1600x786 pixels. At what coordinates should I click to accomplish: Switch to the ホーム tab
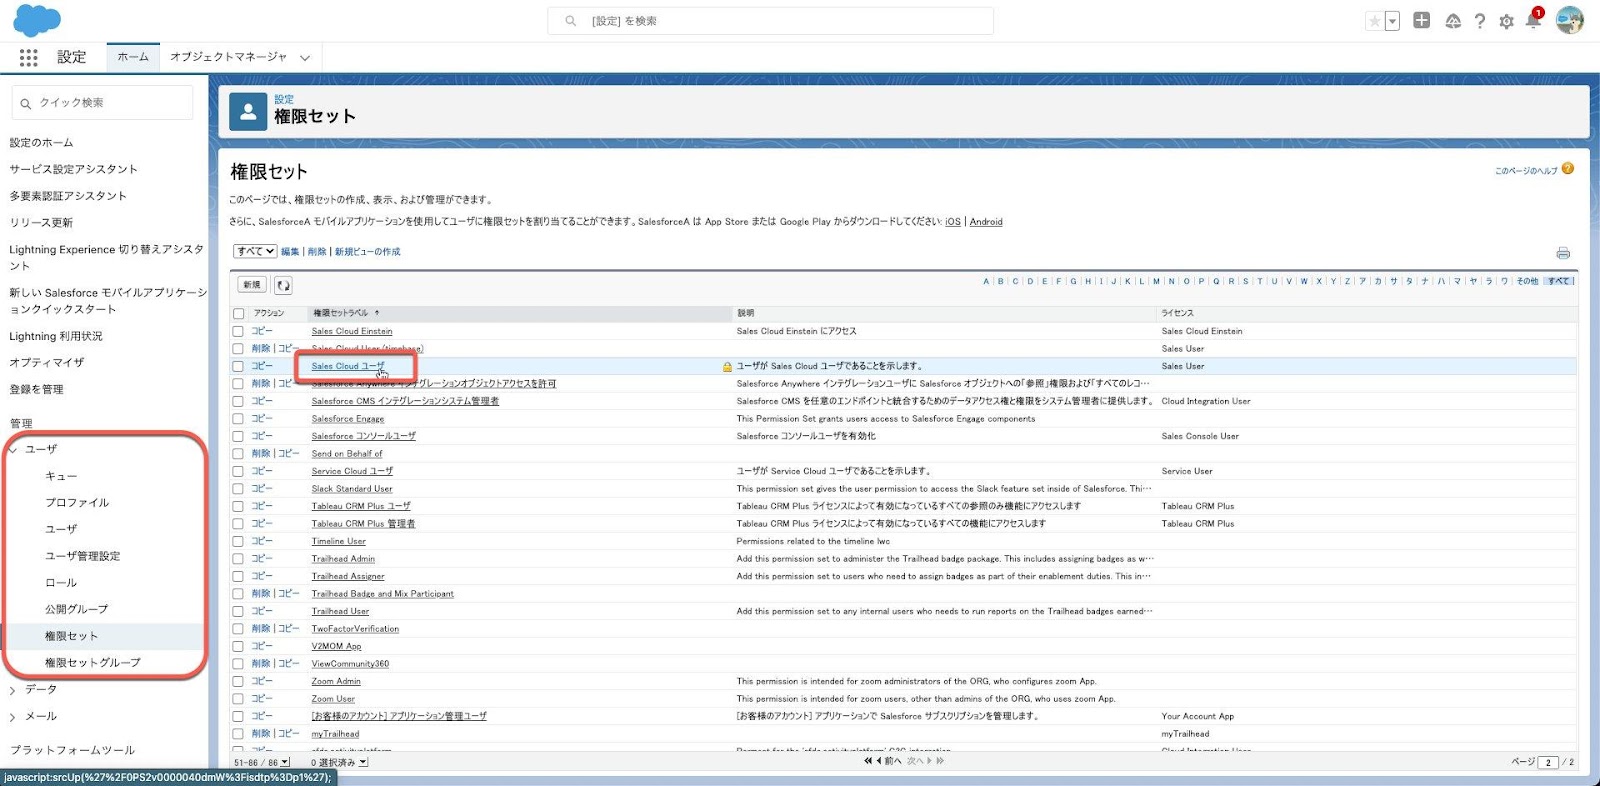pyautogui.click(x=132, y=57)
